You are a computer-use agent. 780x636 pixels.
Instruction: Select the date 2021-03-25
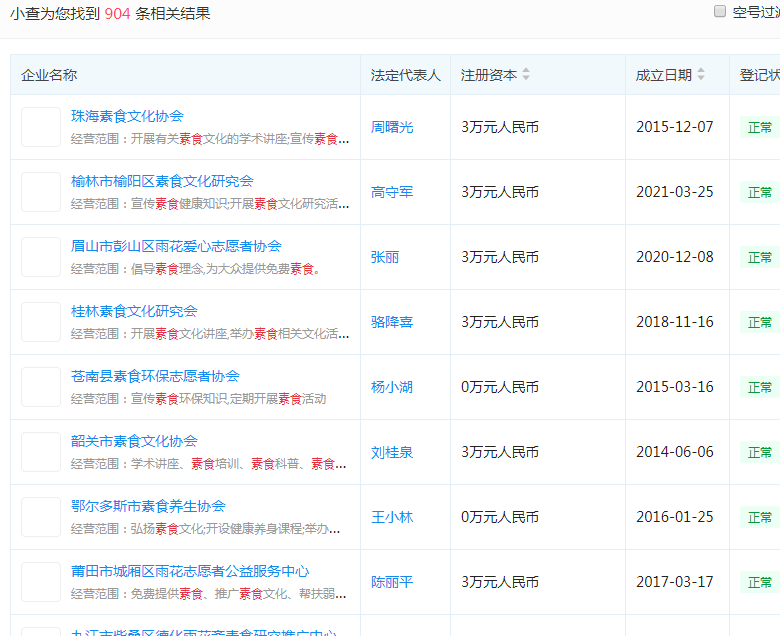click(675, 192)
